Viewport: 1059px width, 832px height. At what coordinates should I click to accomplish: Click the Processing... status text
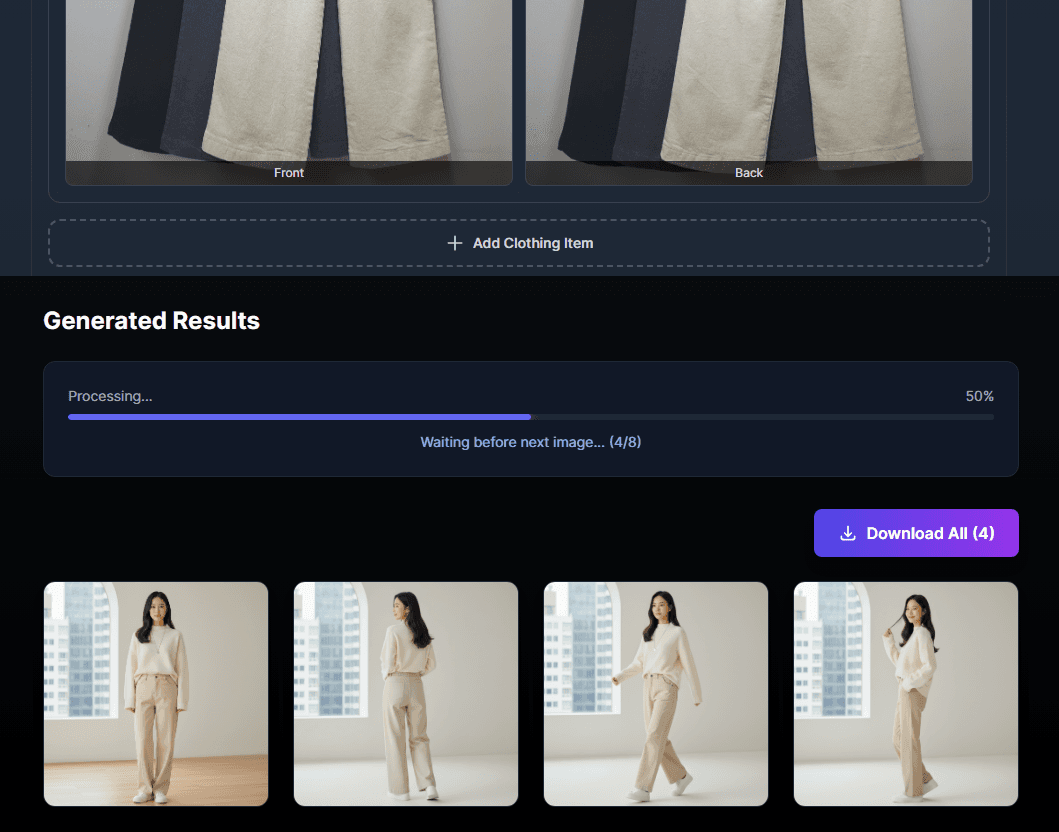(x=110, y=396)
